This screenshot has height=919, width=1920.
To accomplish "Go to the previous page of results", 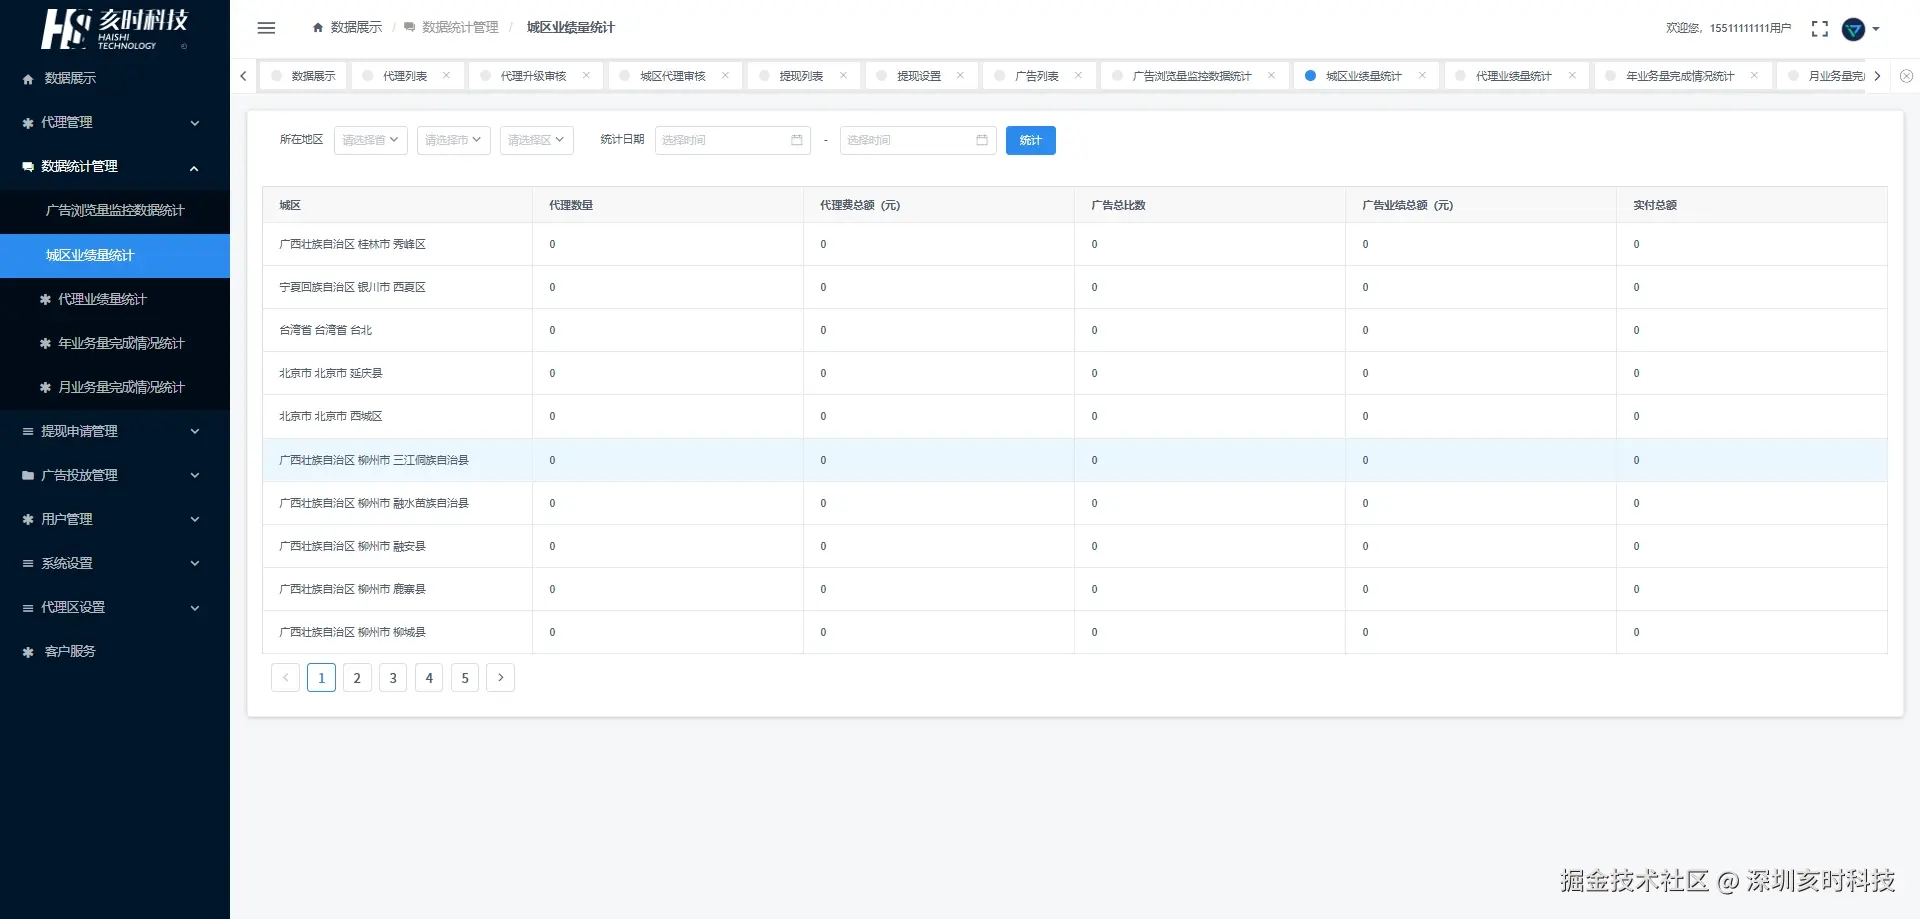I will coord(285,678).
